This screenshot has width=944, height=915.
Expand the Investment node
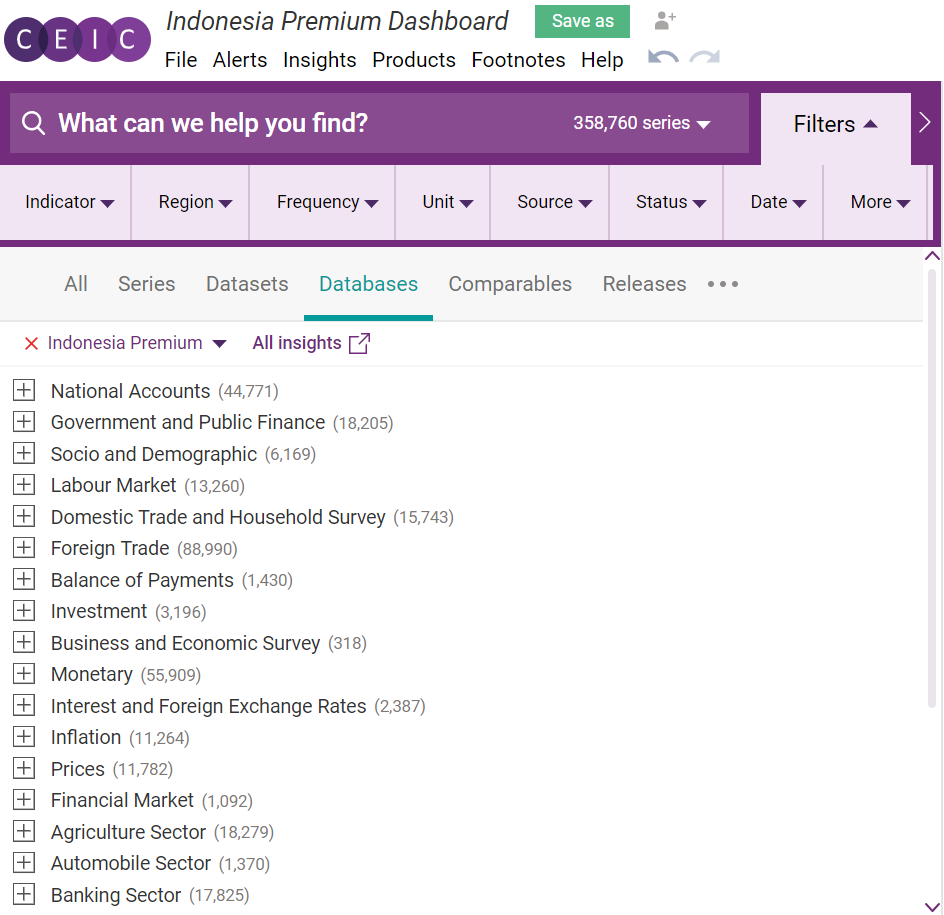coord(23,610)
